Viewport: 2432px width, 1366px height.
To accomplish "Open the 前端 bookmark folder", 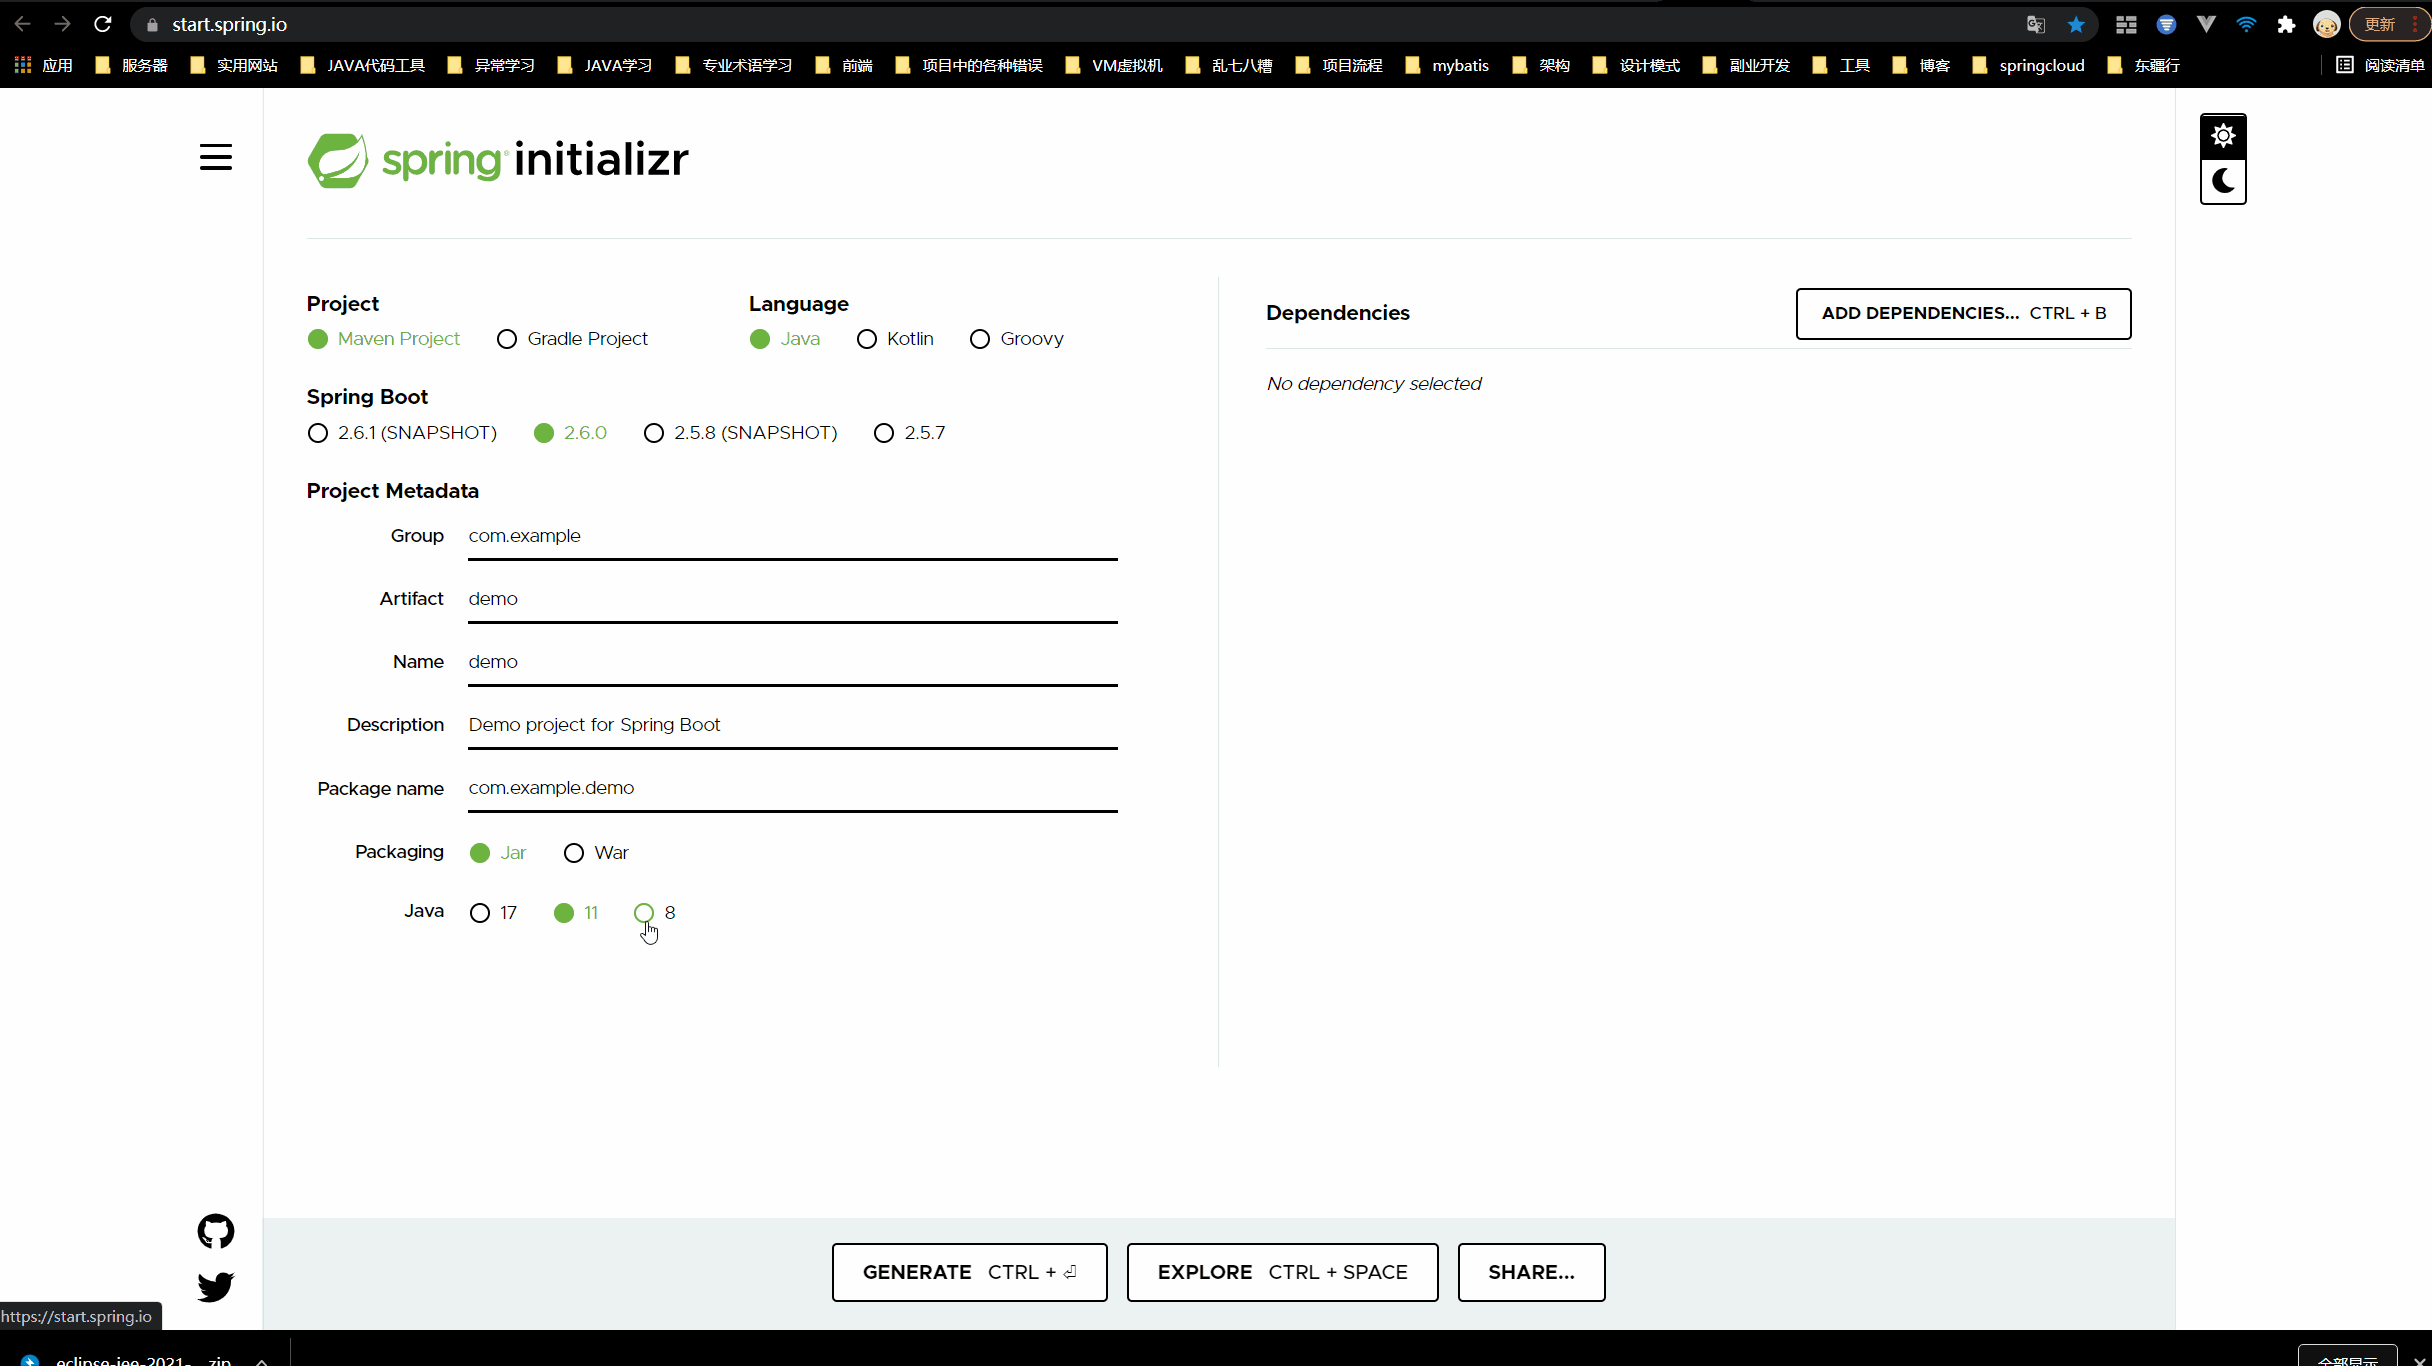I will (844, 65).
